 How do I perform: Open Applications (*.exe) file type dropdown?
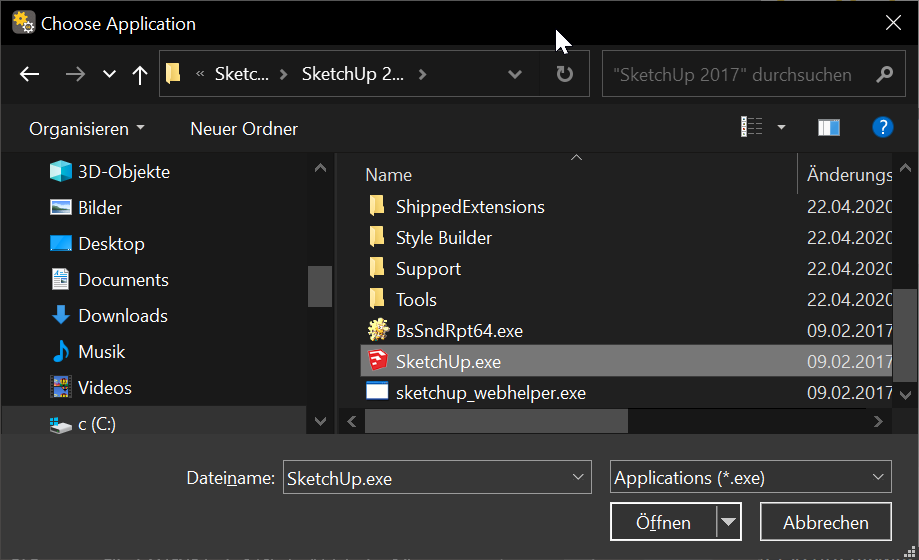click(750, 477)
